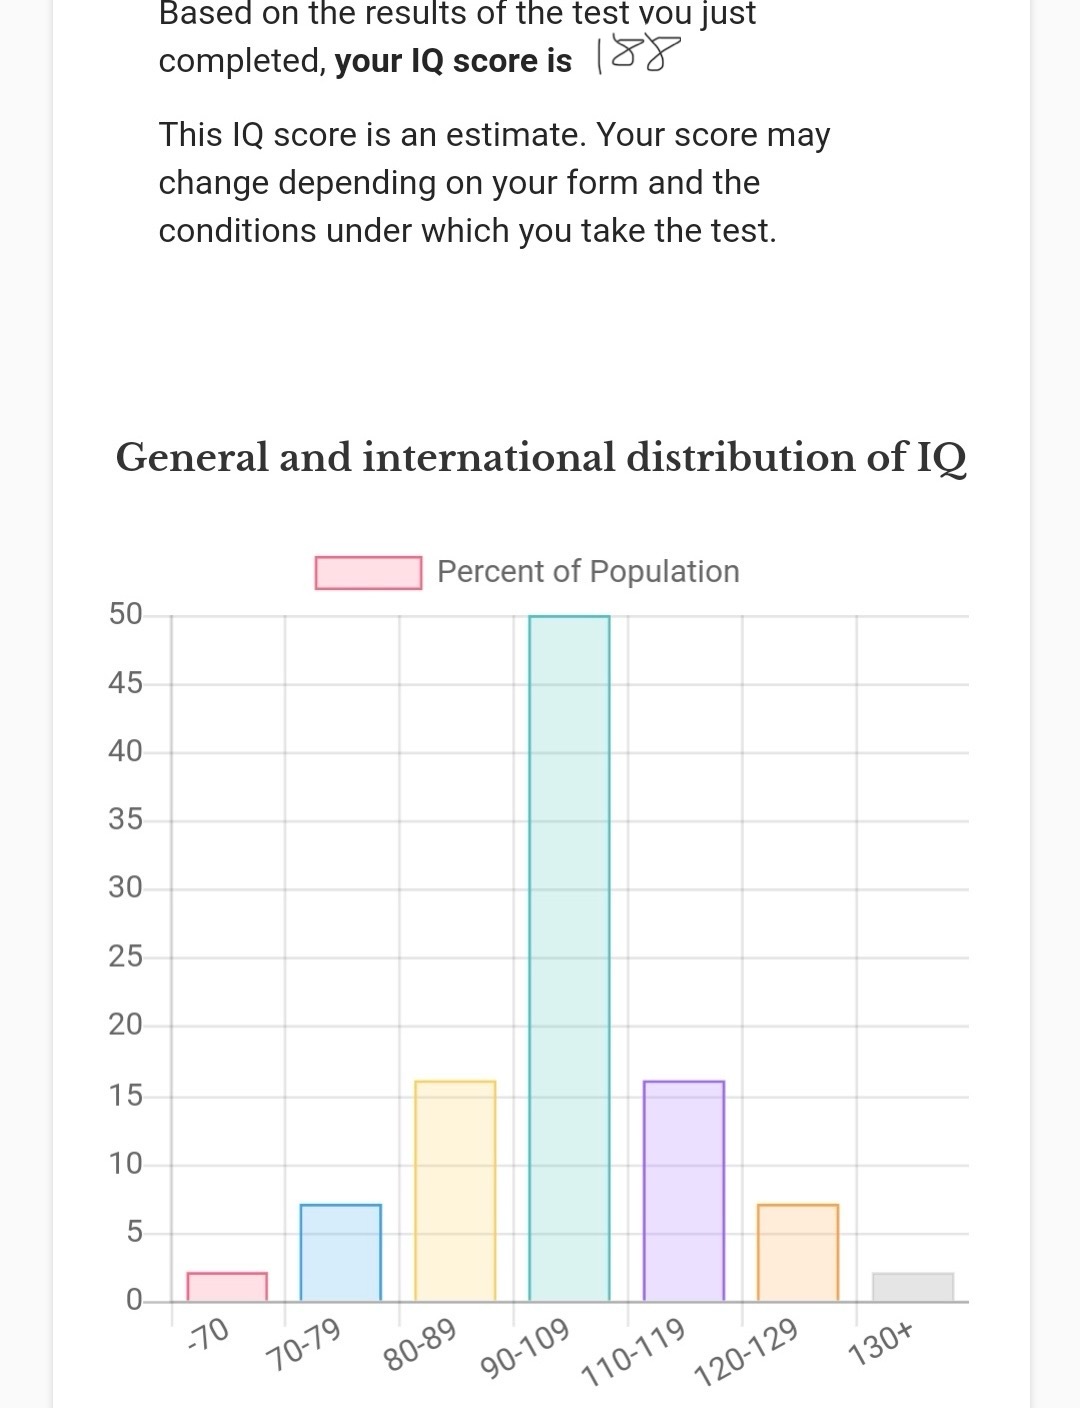Click the 0 value on the y-axis
1080x1408 pixels.
(x=134, y=1300)
